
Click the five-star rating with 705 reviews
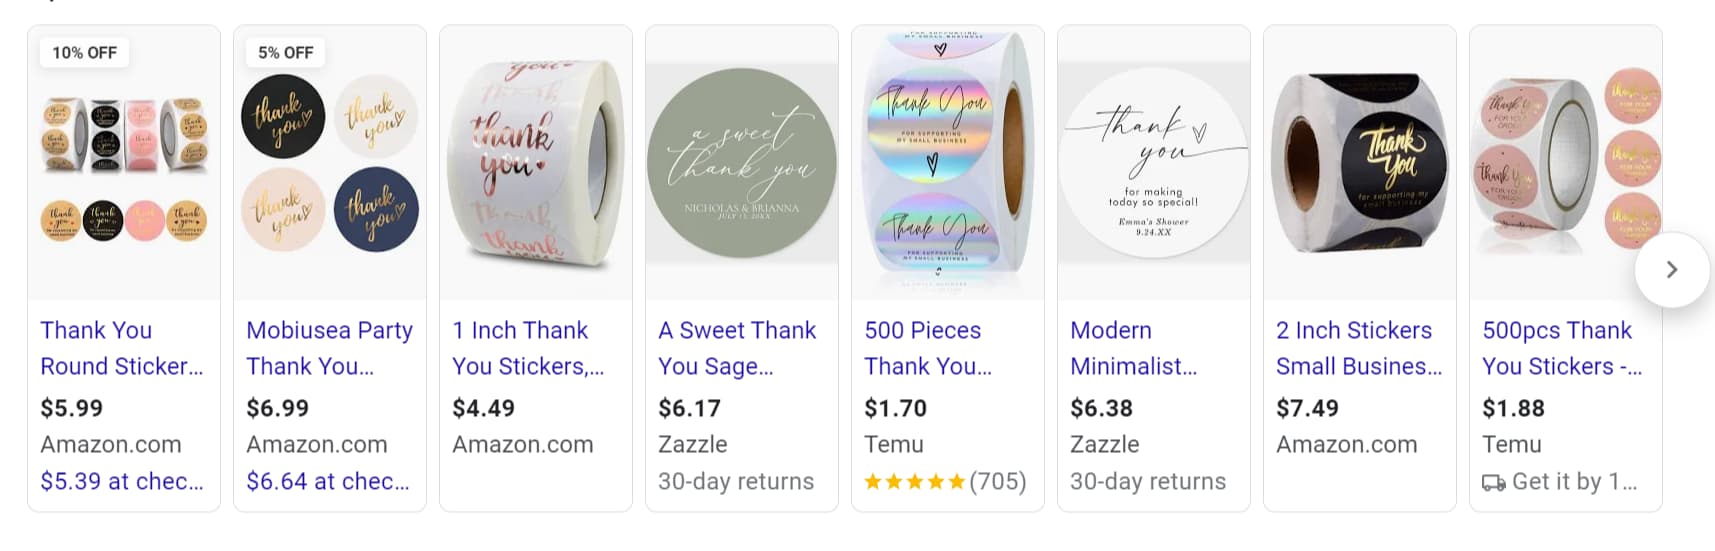(x=945, y=482)
